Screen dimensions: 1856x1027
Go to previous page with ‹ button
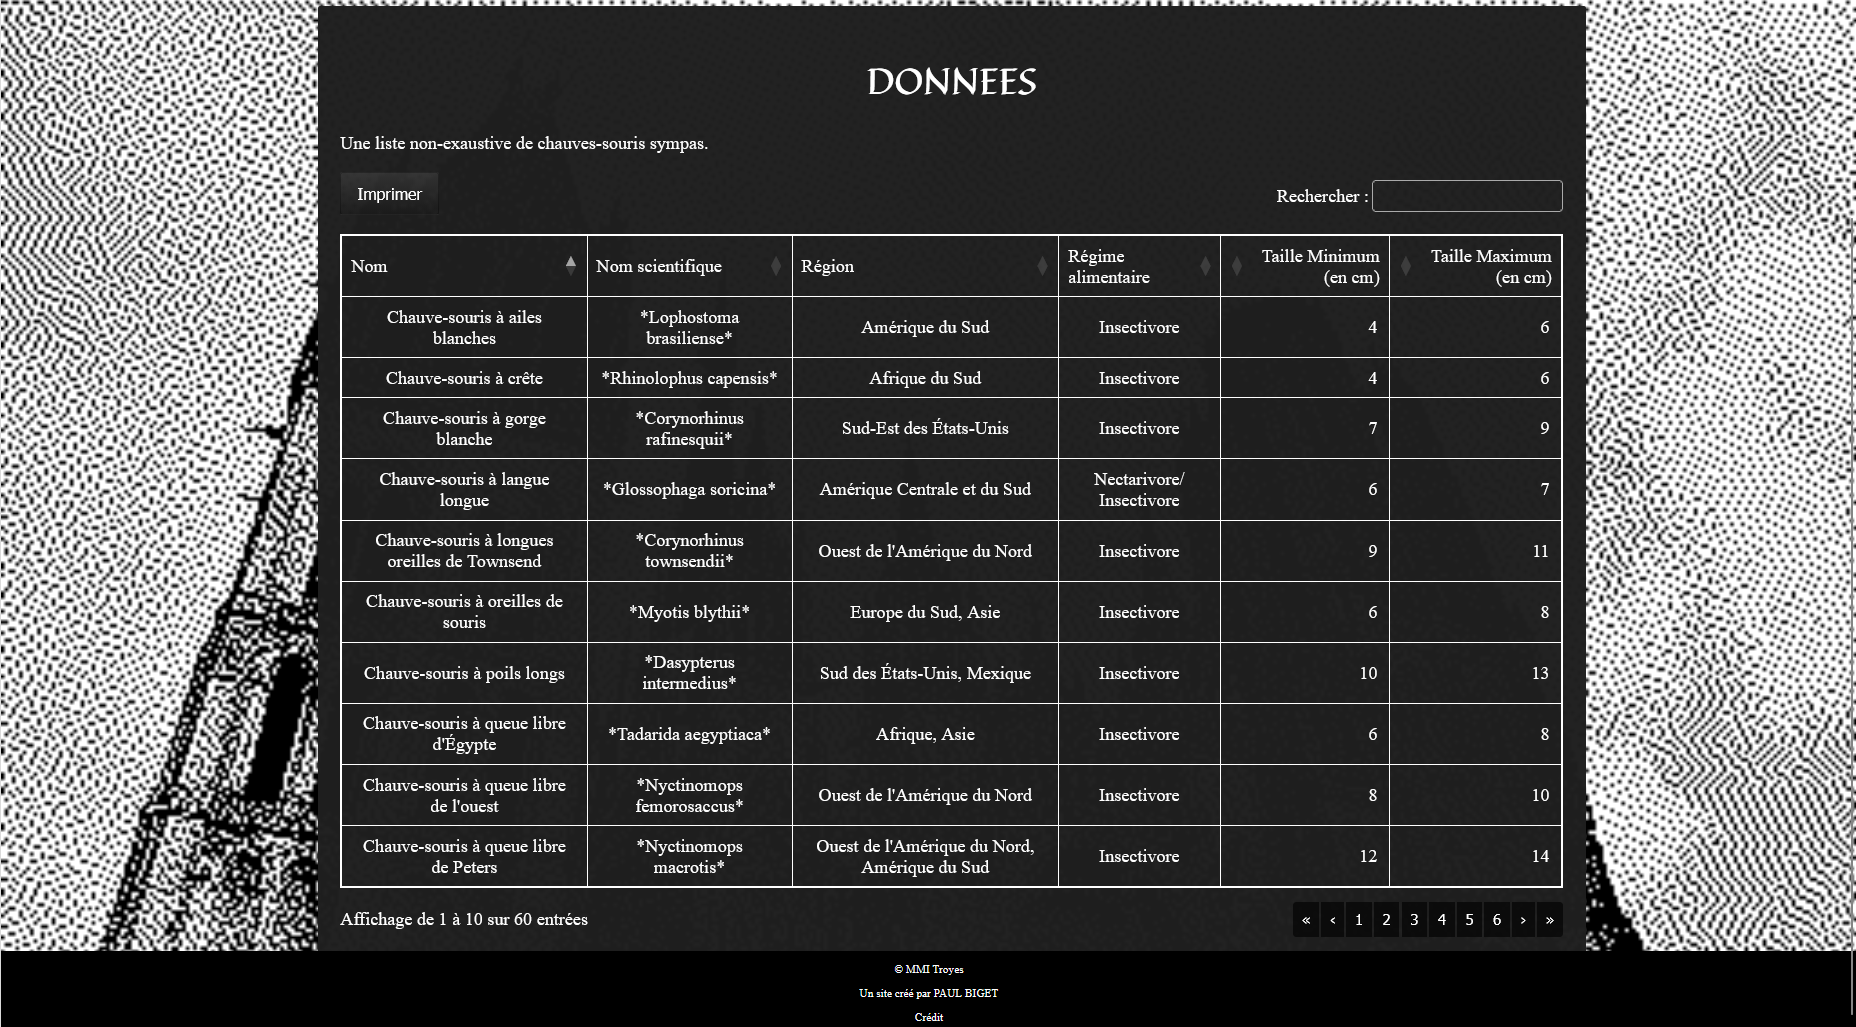tap(1333, 920)
